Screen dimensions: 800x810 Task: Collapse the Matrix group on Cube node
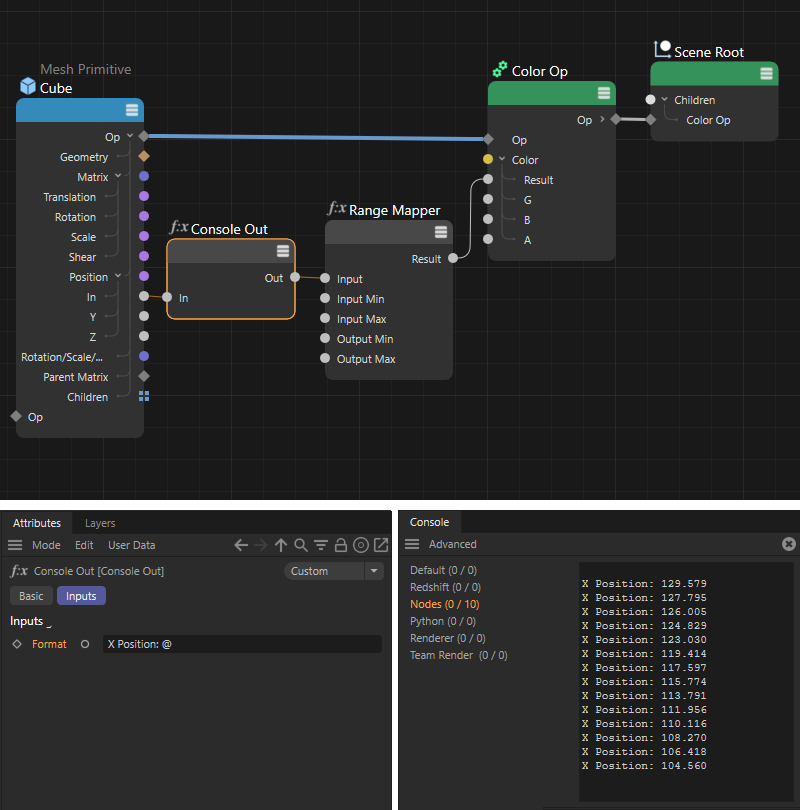tap(118, 176)
